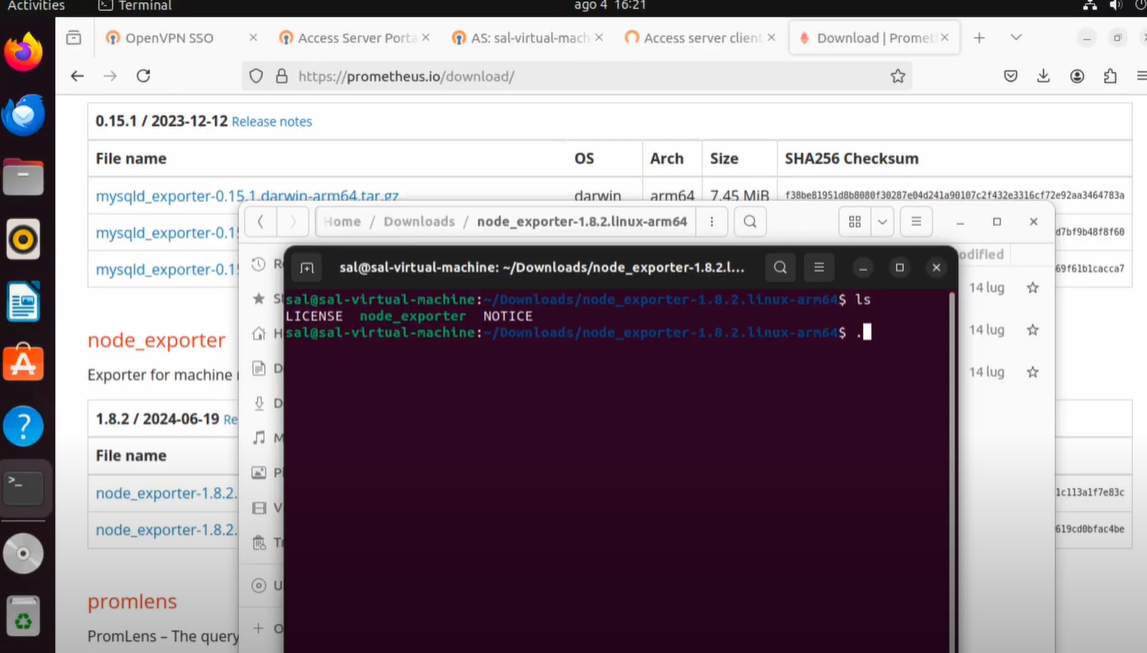The width and height of the screenshot is (1147, 653).
Task: Close the OpenVPN SSO tab
Action: coord(253,37)
